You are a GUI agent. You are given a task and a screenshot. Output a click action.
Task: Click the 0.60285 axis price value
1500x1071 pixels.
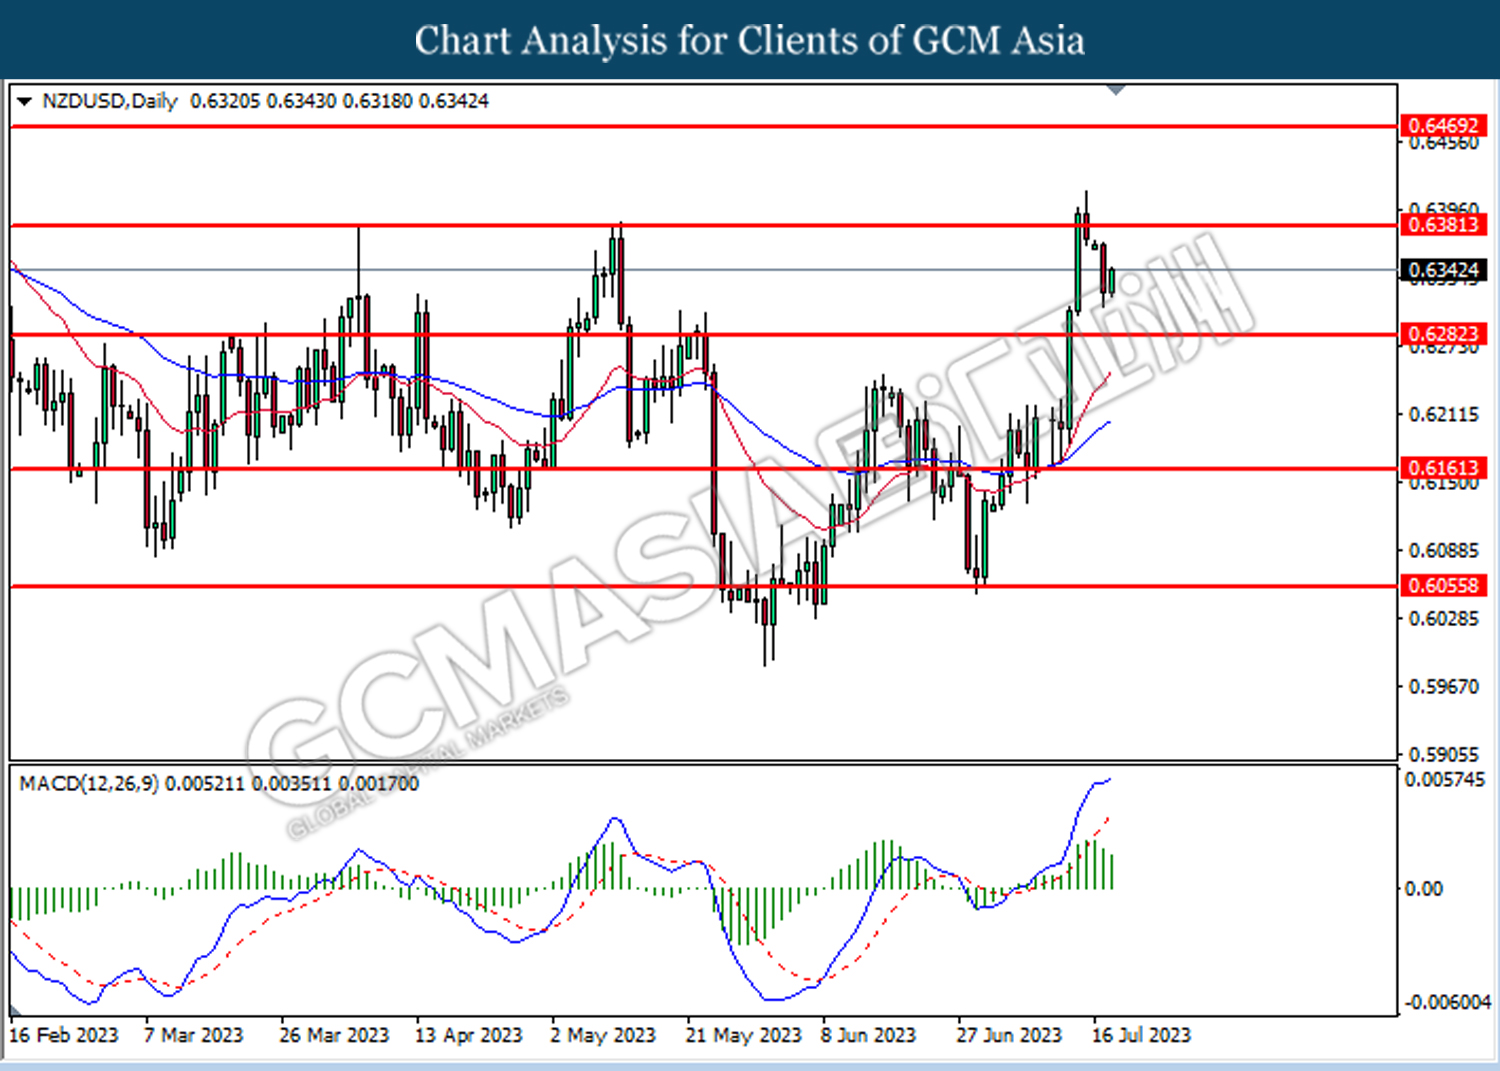click(1443, 618)
